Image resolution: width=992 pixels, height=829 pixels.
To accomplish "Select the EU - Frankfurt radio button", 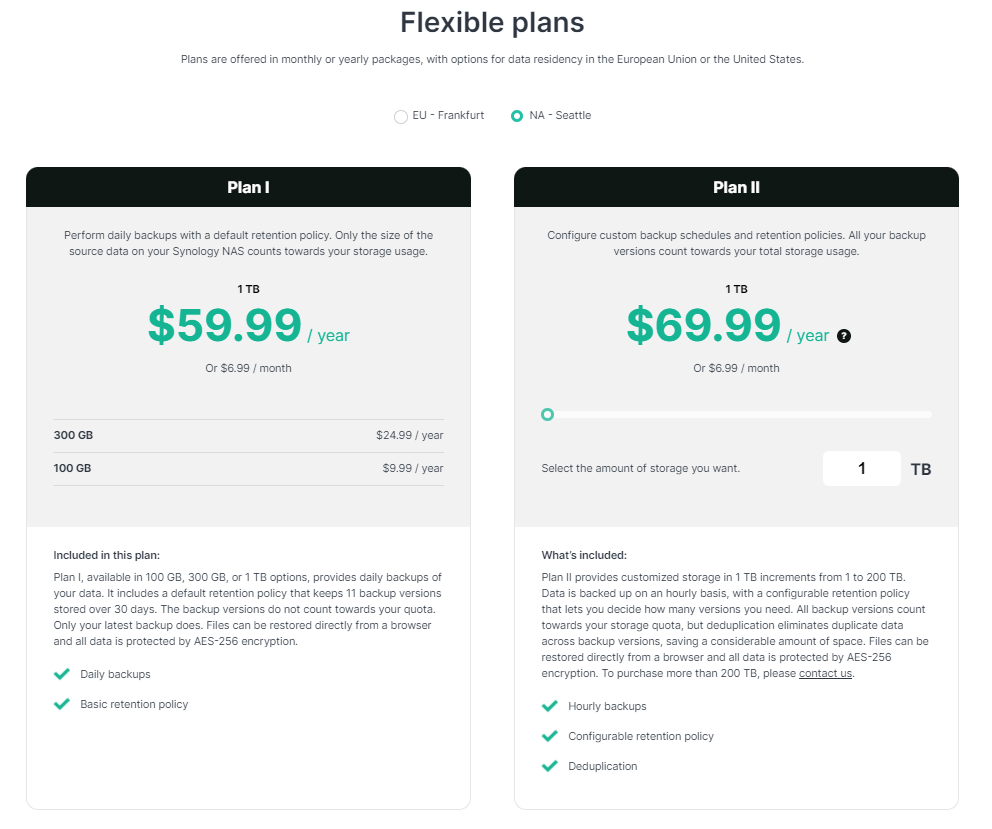I will pos(400,116).
